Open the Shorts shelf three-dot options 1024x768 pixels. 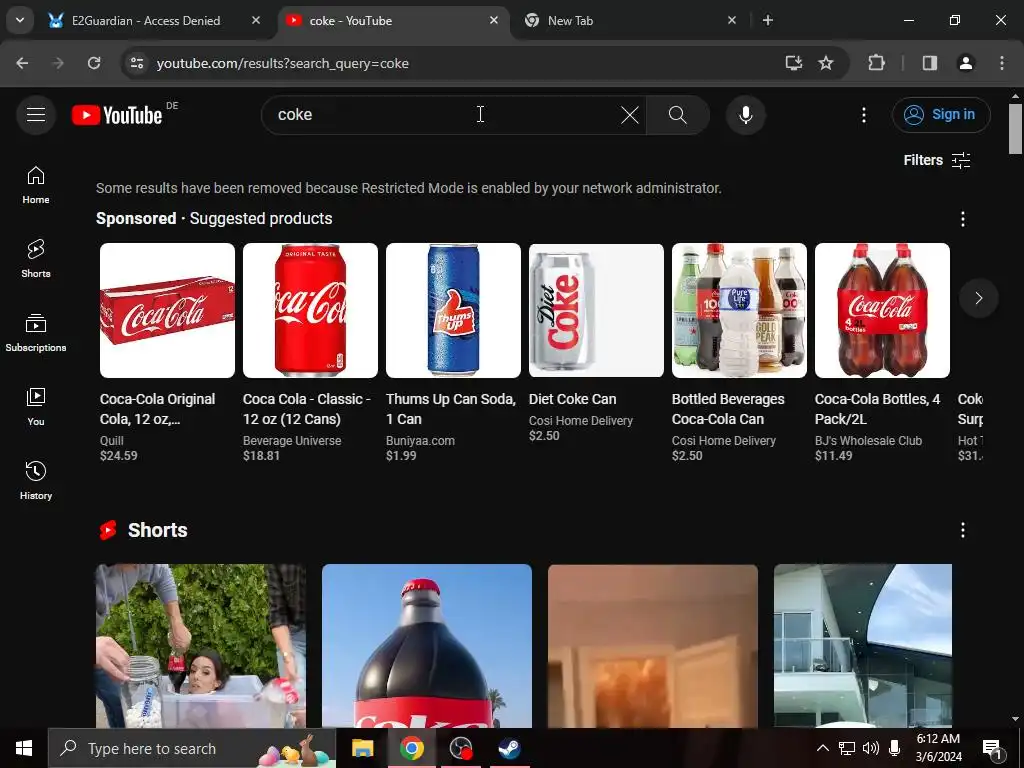point(962,530)
